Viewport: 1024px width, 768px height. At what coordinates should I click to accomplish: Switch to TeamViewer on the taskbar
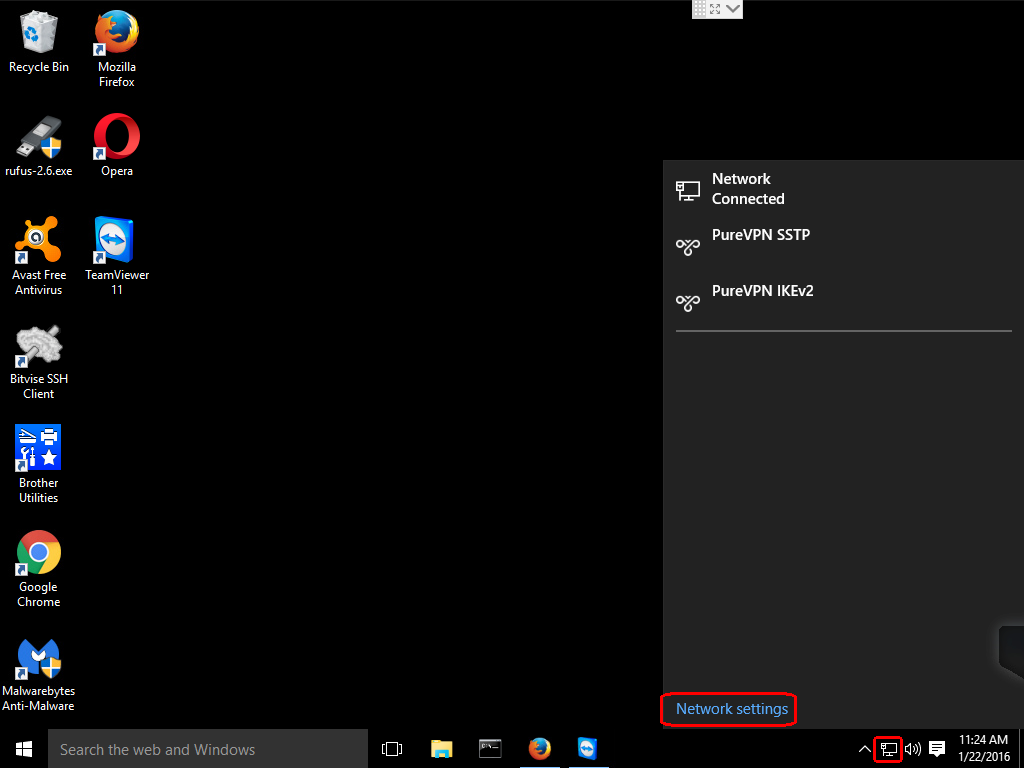(x=588, y=749)
